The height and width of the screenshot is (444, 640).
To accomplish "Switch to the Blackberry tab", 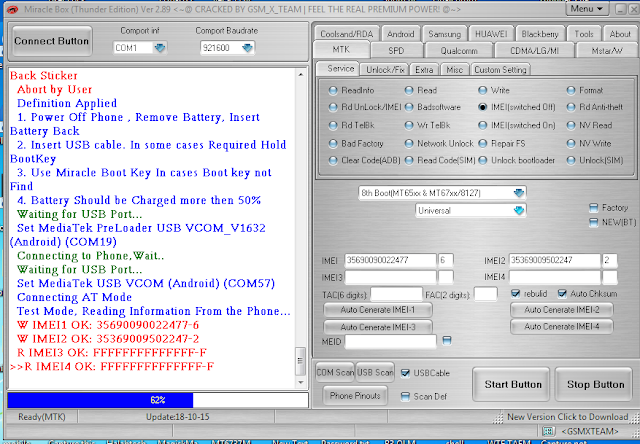I will (x=540, y=34).
